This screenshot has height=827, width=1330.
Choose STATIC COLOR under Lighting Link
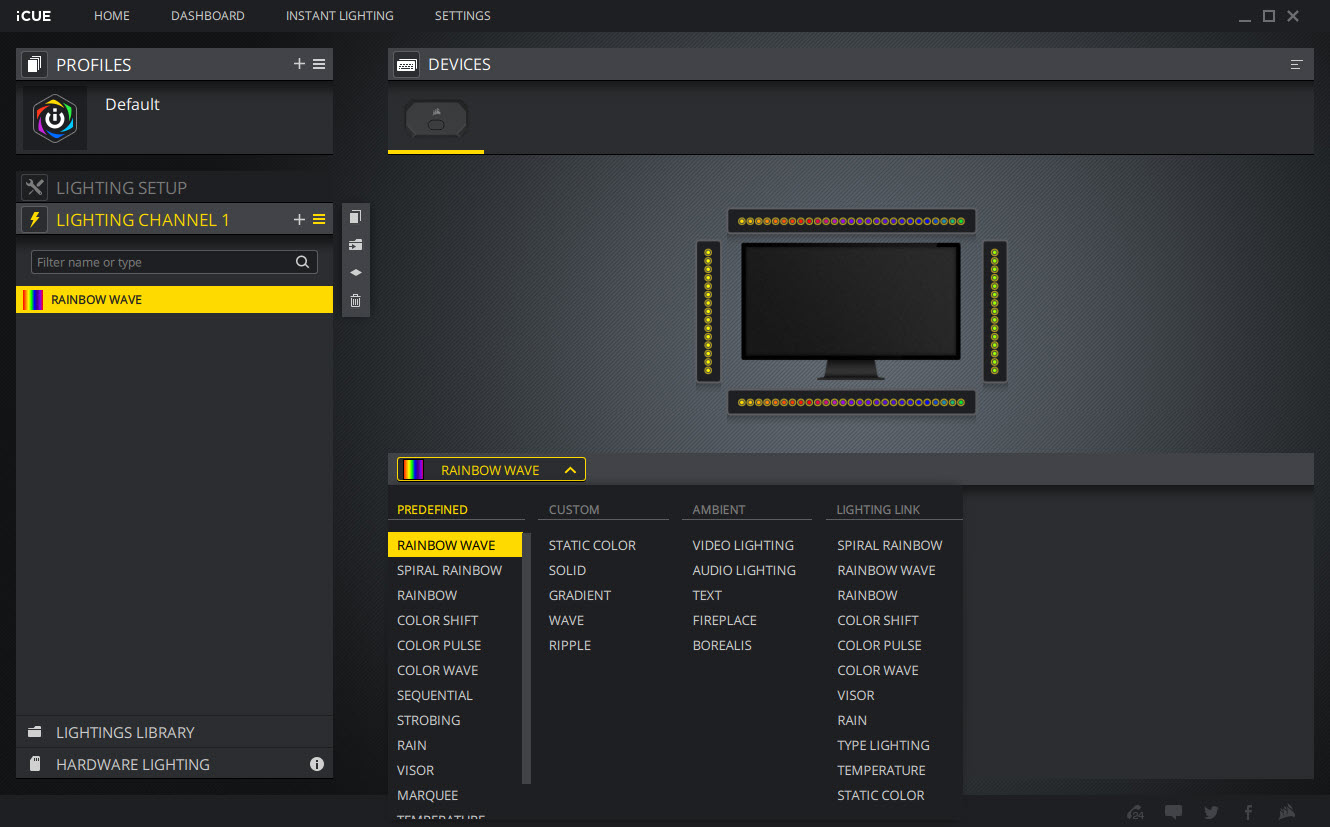click(881, 795)
